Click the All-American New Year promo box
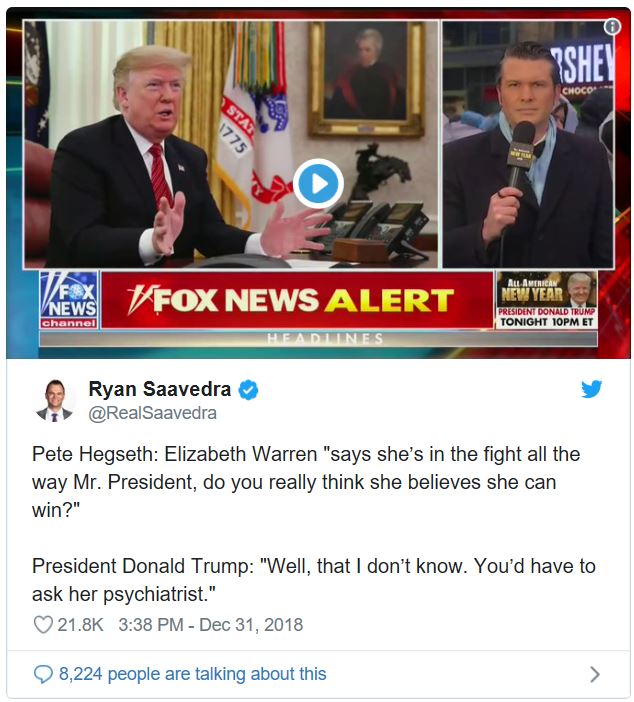This screenshot has height=702, width=634. [x=546, y=300]
